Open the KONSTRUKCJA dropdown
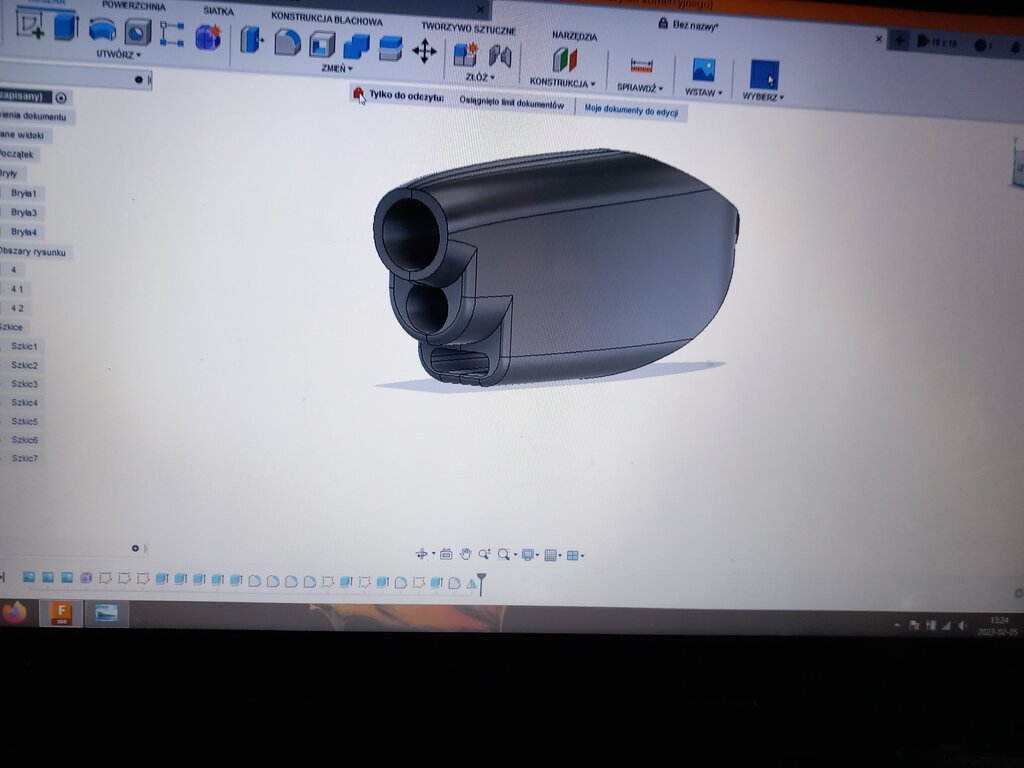 [x=562, y=83]
